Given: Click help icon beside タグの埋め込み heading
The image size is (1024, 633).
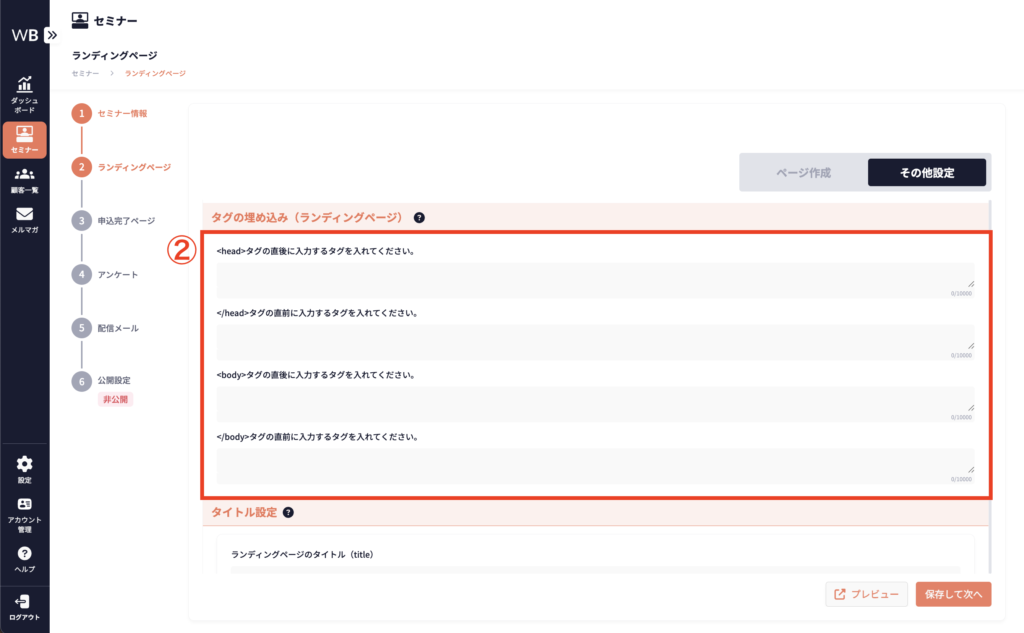Looking at the screenshot, I should pos(419,217).
